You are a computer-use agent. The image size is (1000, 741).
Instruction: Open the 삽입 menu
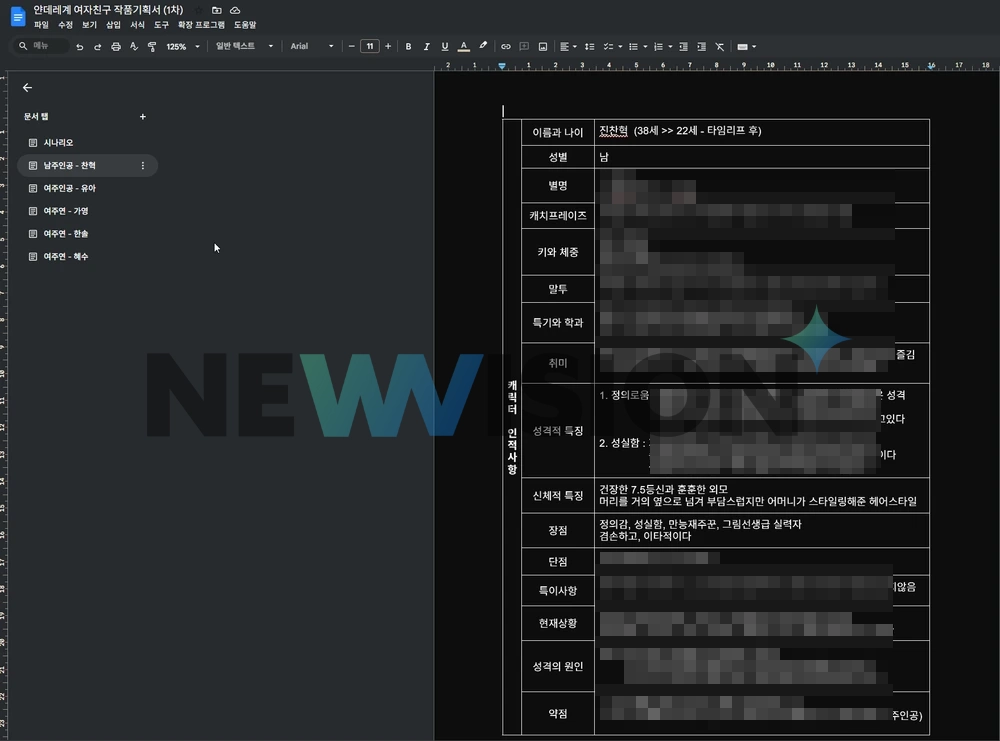[x=113, y=24]
